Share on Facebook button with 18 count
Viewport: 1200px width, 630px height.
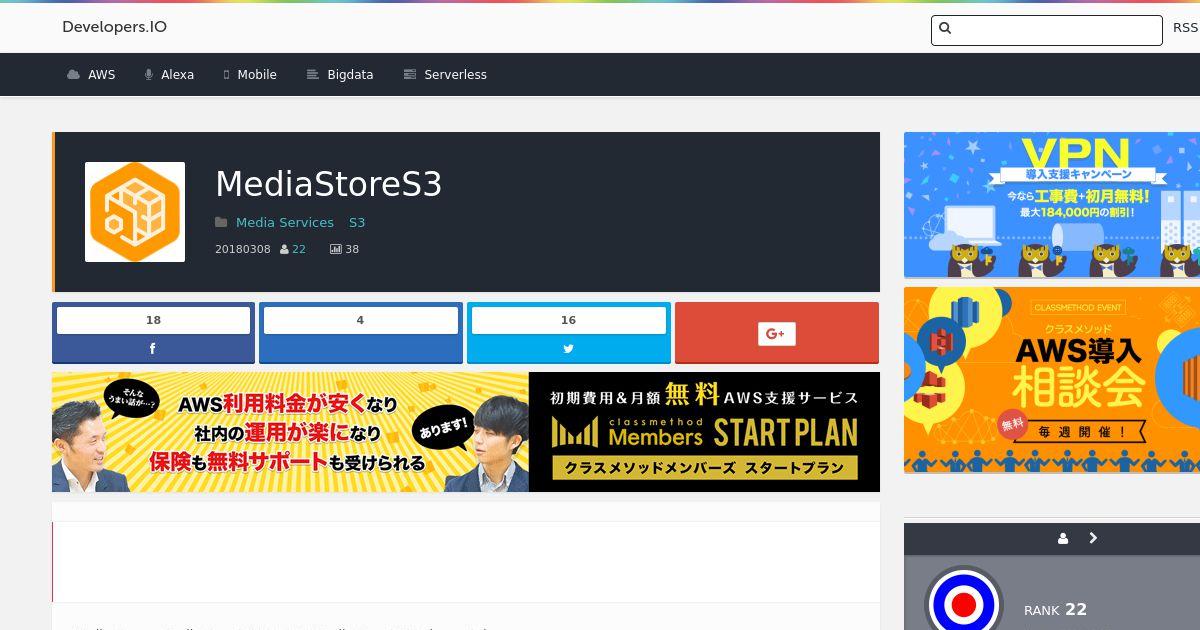point(153,333)
